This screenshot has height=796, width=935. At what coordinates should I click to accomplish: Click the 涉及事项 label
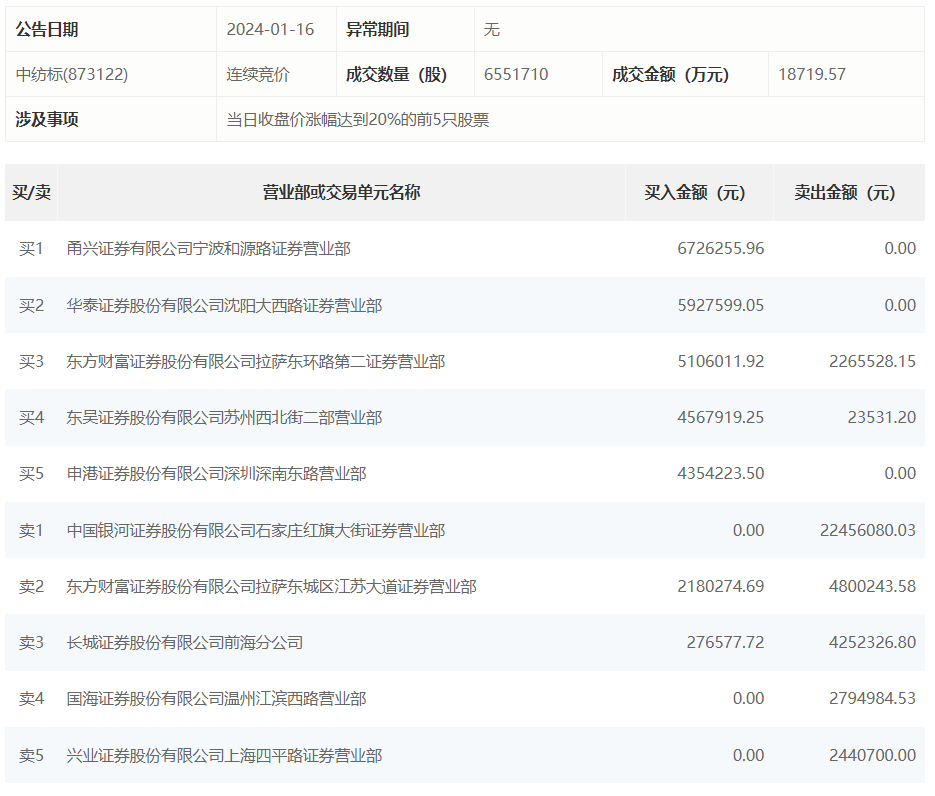(x=47, y=119)
